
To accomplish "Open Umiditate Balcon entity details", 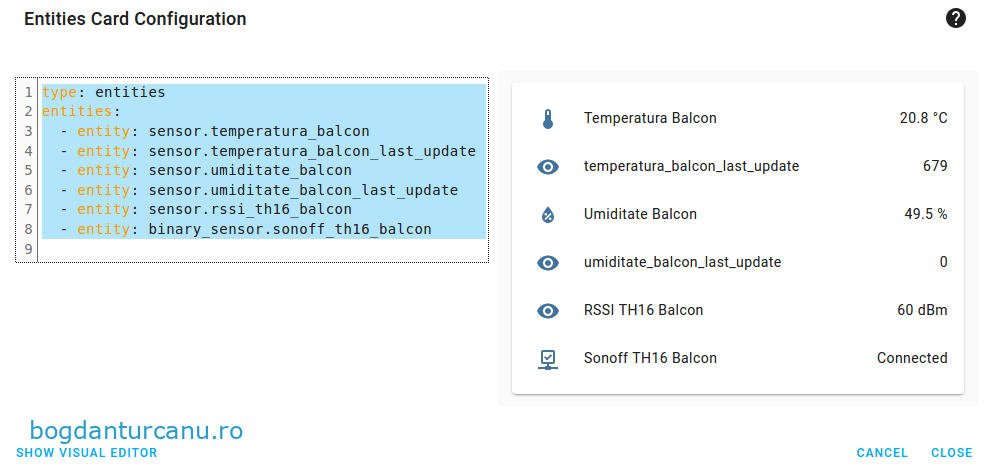I will pyautogui.click(x=640, y=215).
